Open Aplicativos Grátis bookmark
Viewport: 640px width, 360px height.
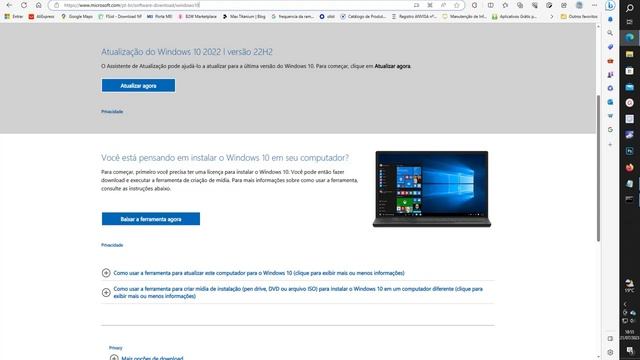(x=514, y=17)
